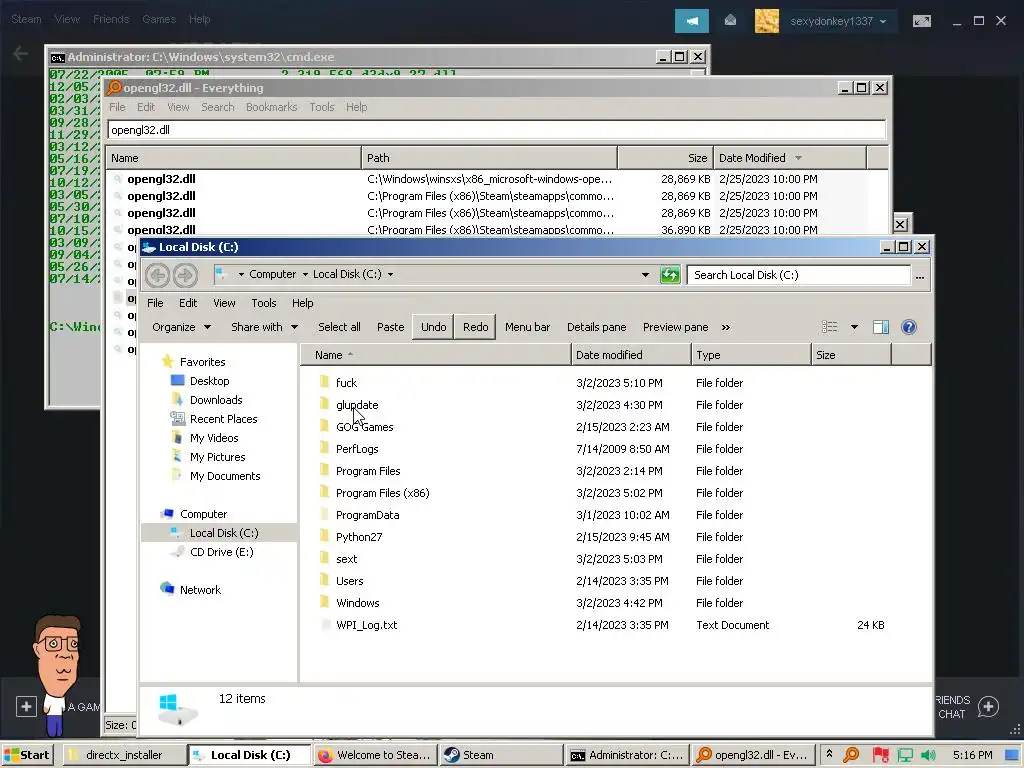Sort explorer list by Date modified column
1024x768 pixels.
click(x=631, y=355)
